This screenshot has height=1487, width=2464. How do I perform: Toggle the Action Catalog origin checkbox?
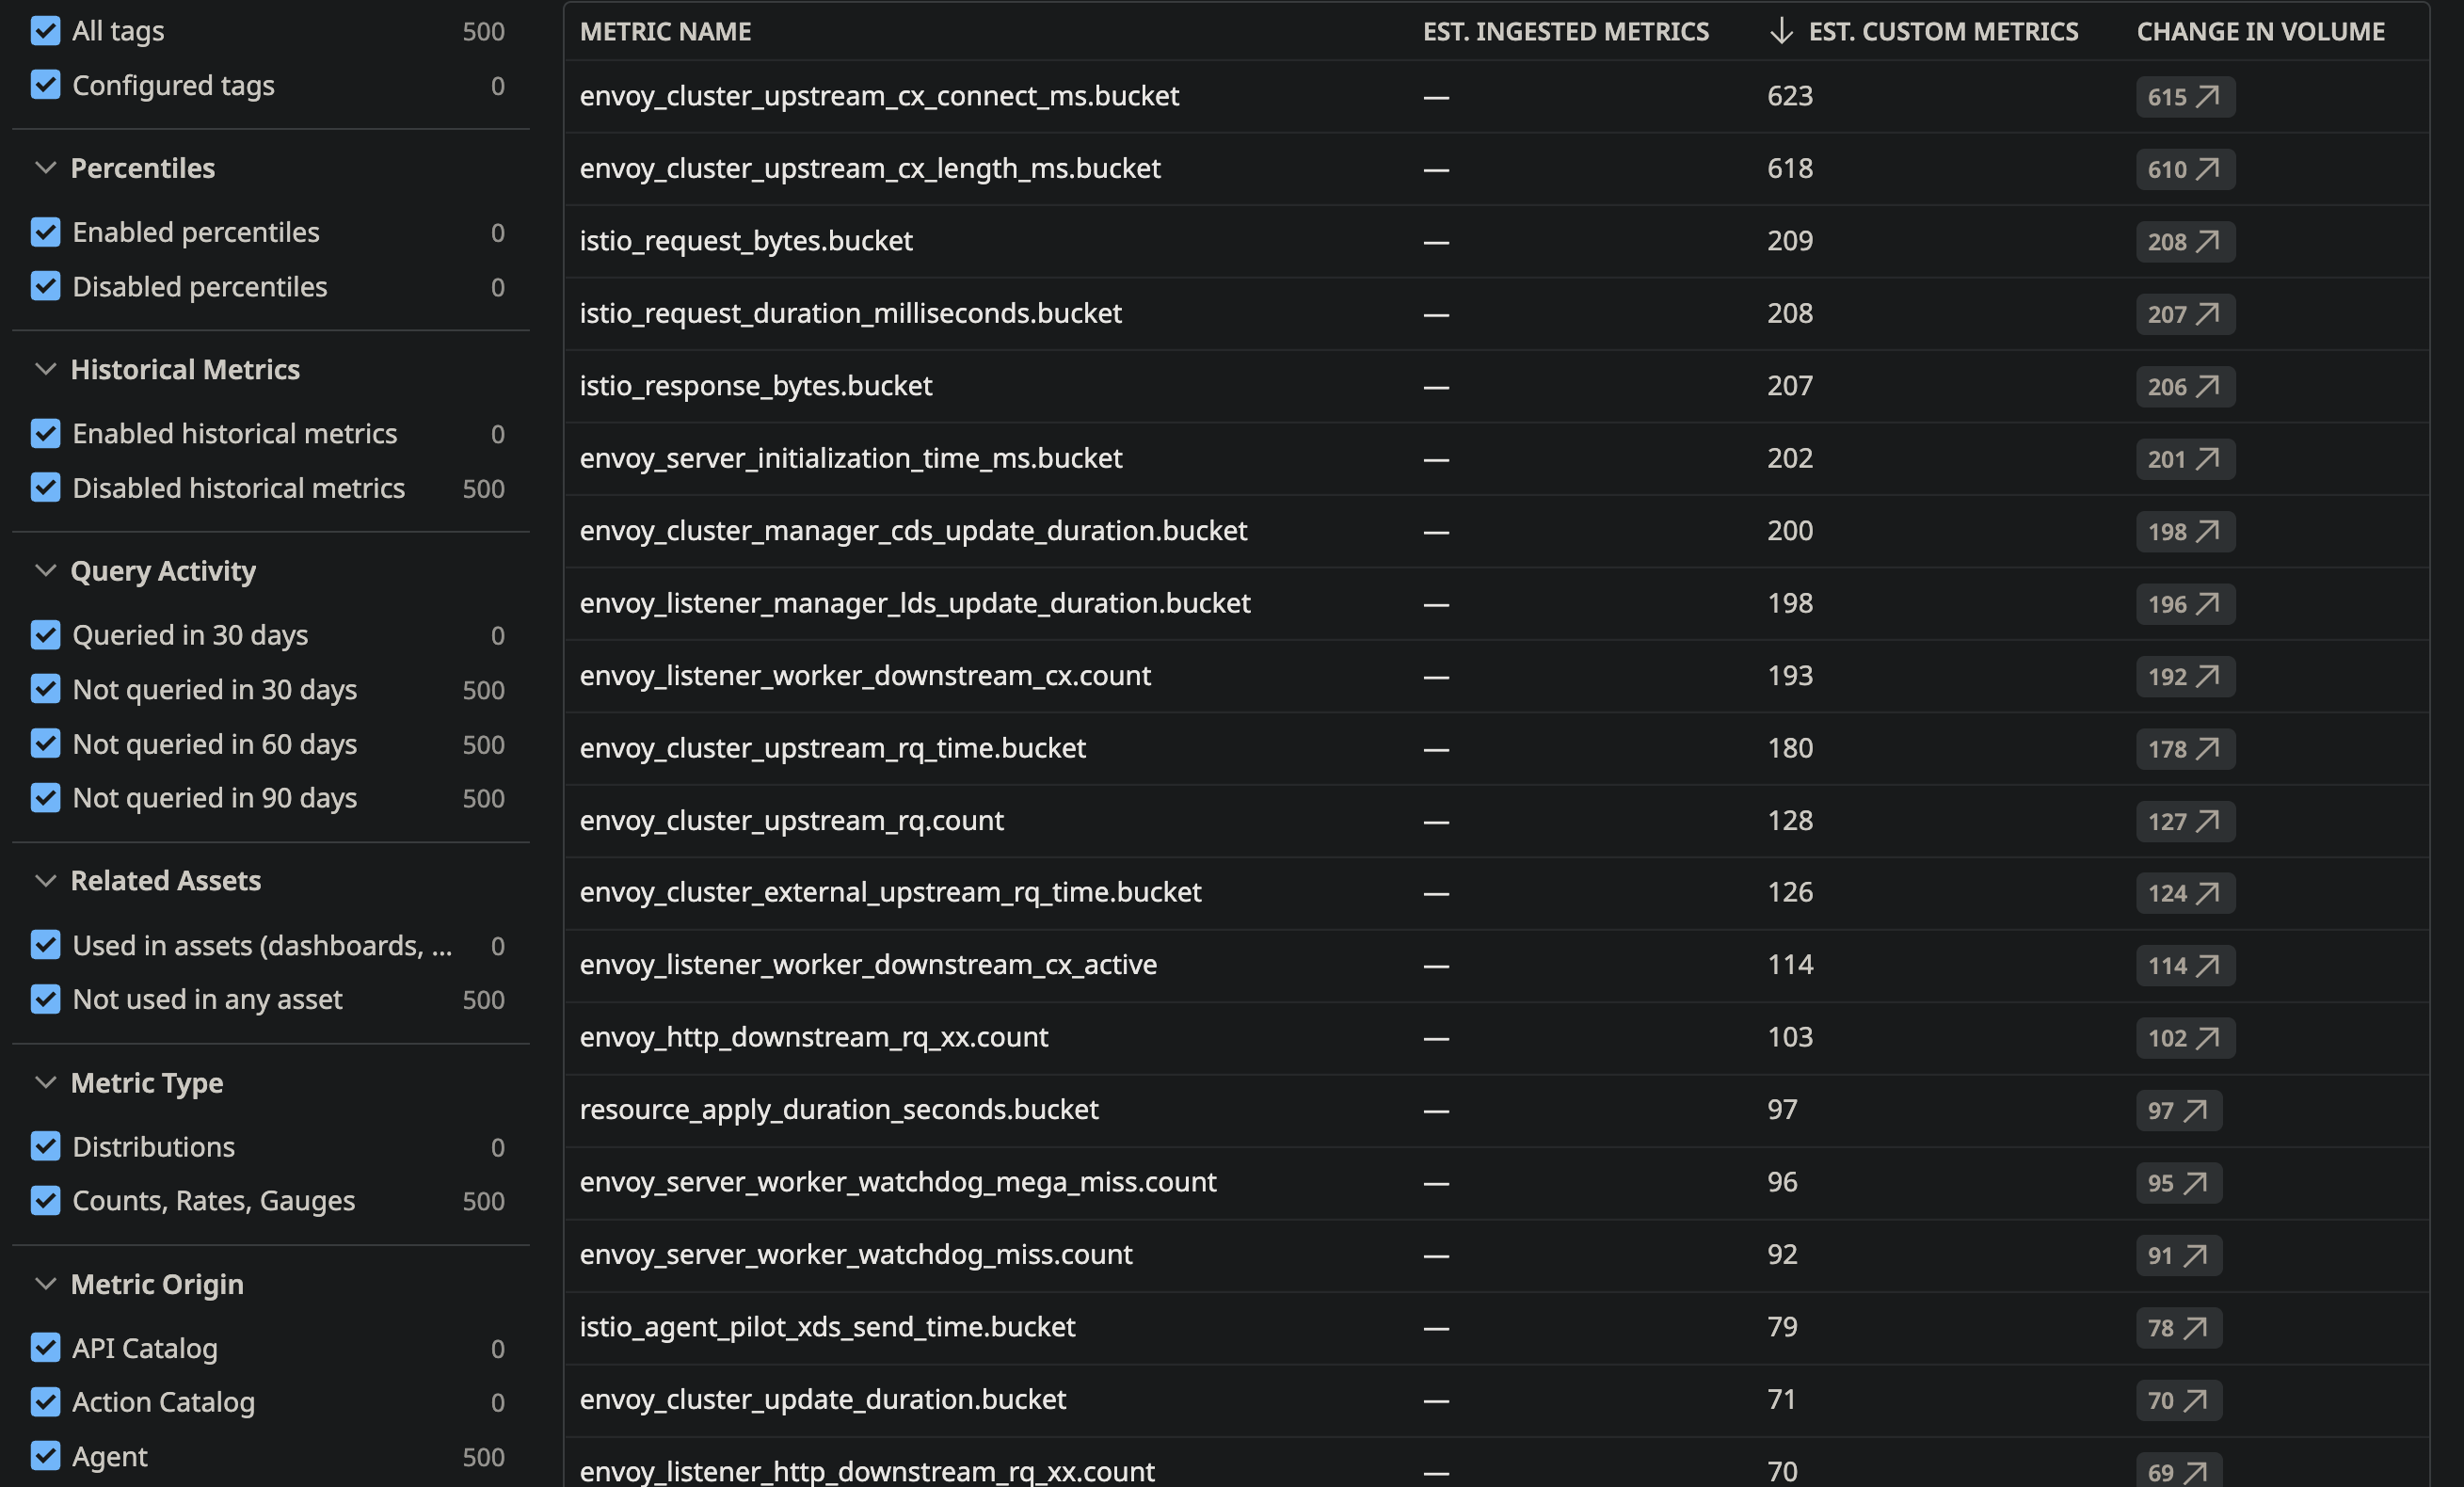(x=45, y=1402)
